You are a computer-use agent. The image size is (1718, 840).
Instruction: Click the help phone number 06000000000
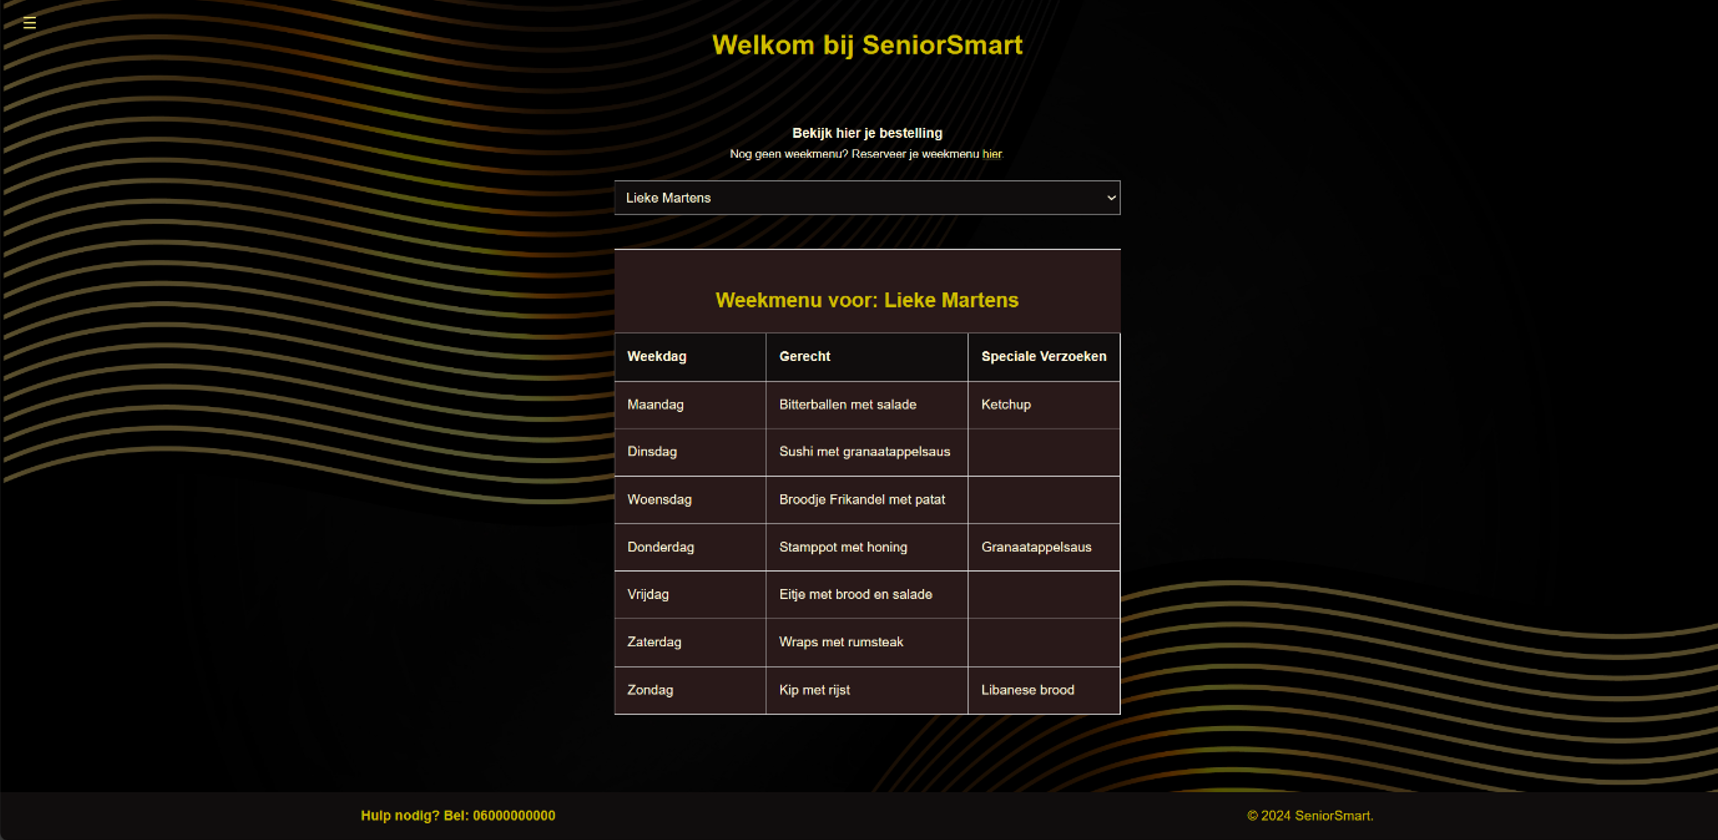[513, 816]
